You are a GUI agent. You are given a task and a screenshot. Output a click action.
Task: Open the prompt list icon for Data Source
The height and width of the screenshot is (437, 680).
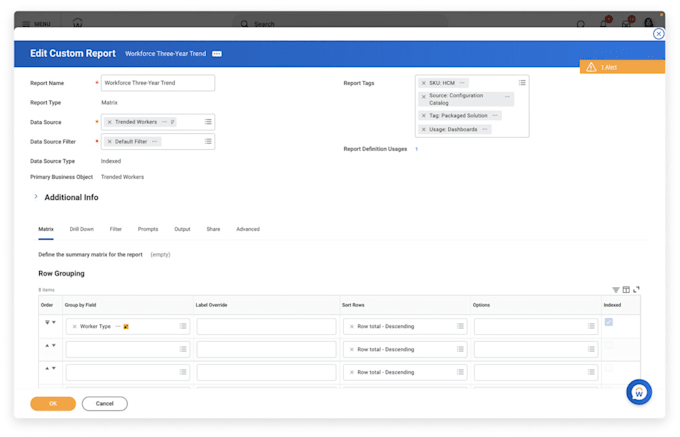[208, 122]
